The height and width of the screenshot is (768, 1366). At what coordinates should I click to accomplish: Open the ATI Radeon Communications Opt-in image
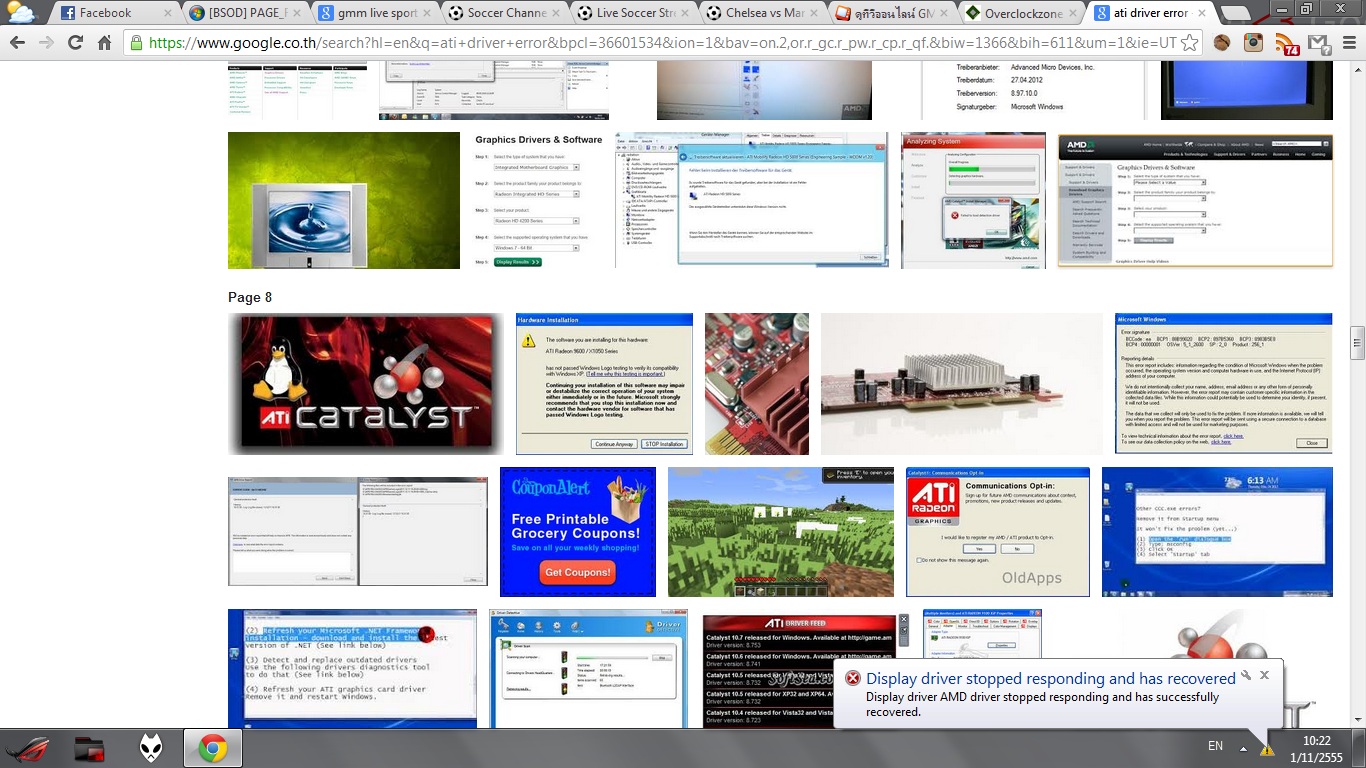(998, 532)
